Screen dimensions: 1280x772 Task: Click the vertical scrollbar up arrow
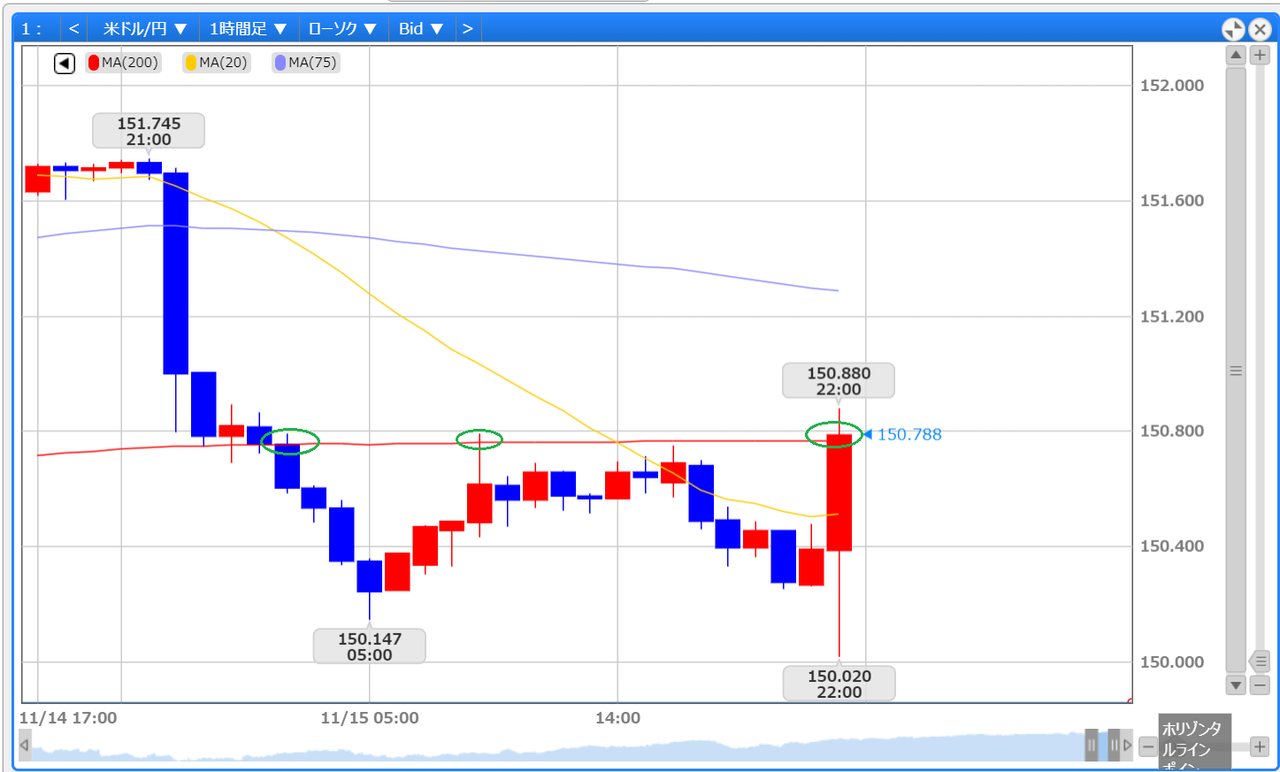[1236, 54]
